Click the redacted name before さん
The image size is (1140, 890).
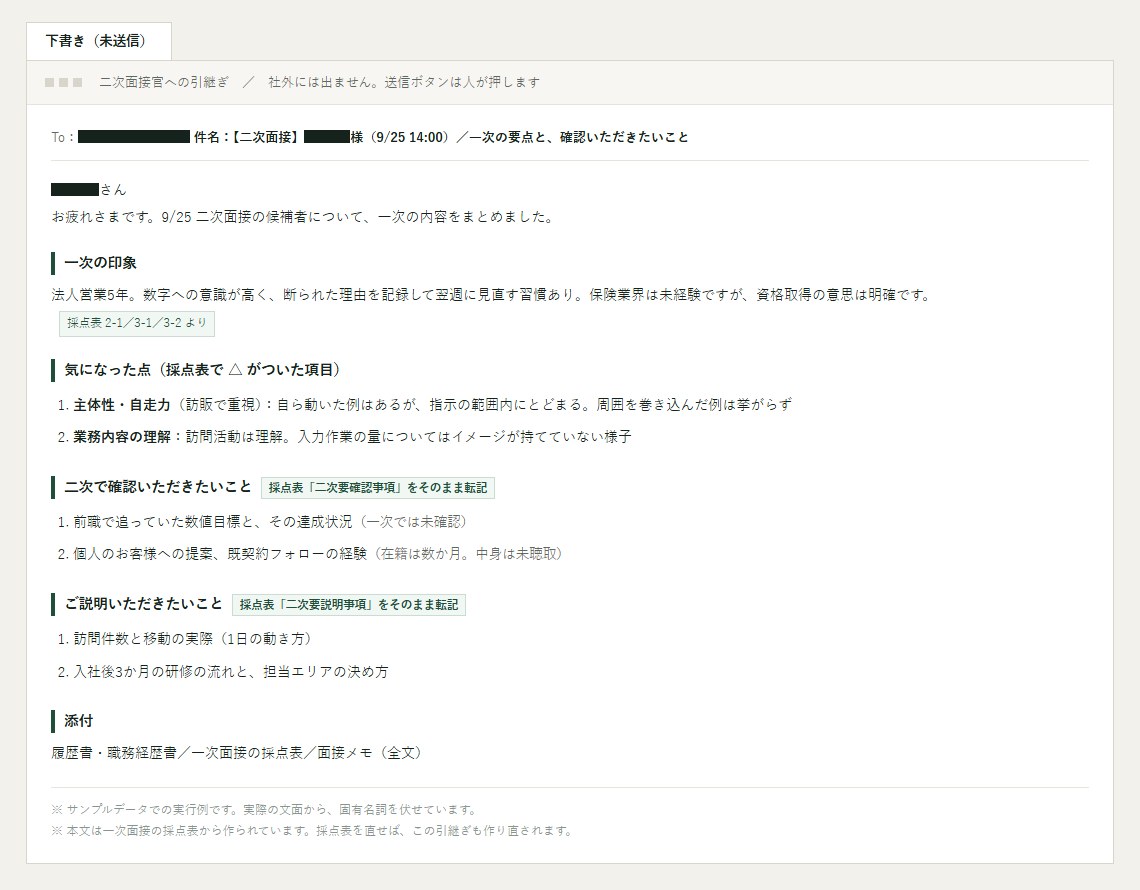pos(75,190)
